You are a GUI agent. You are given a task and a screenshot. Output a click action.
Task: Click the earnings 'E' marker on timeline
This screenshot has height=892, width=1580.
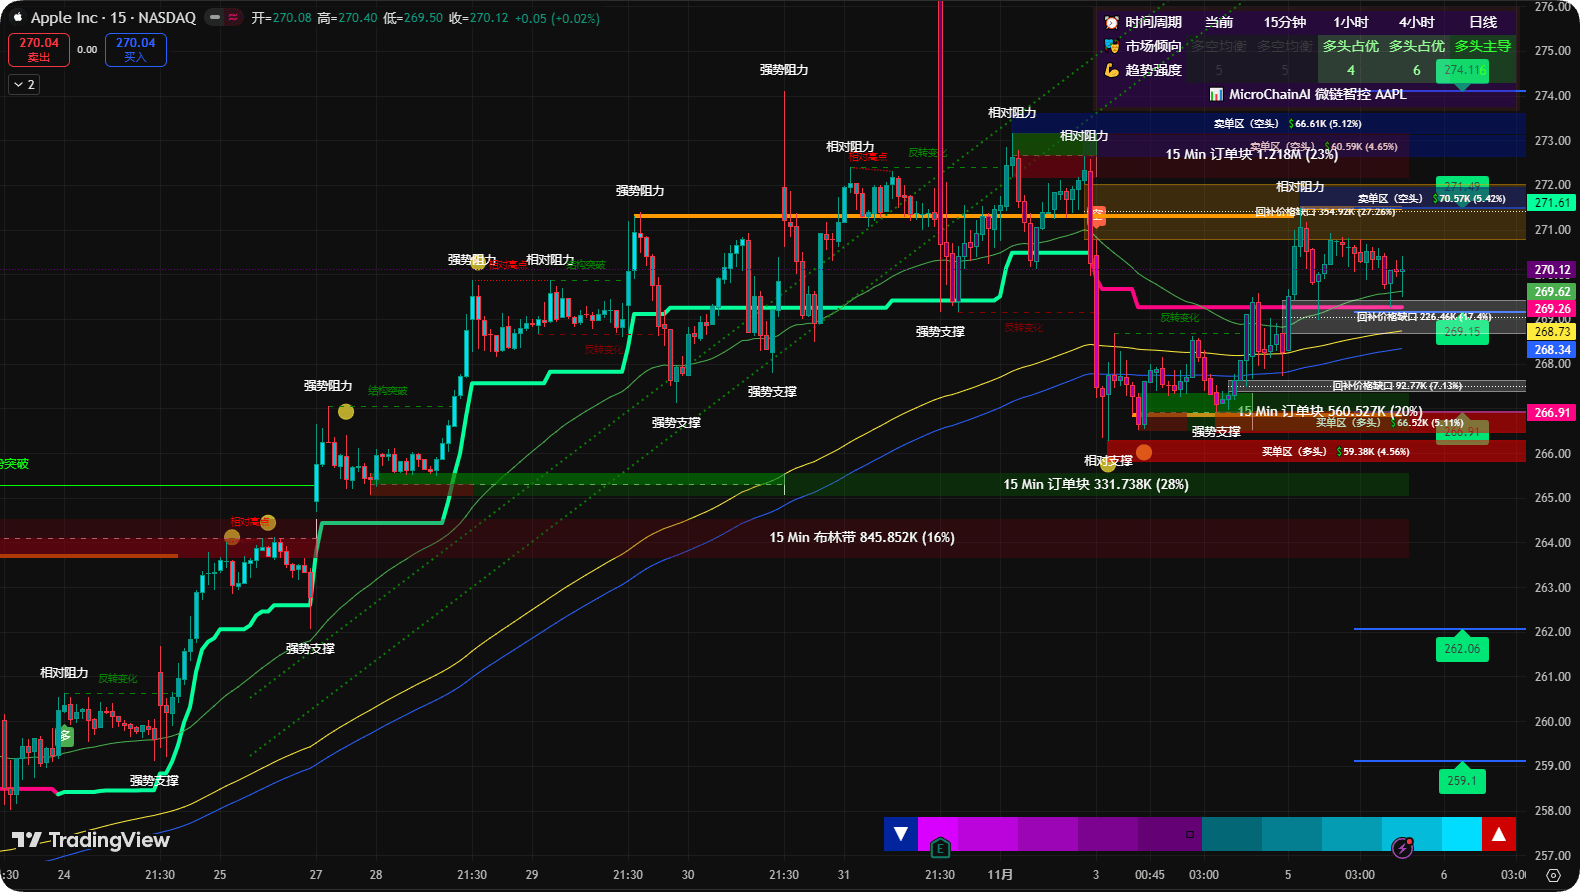coord(939,849)
